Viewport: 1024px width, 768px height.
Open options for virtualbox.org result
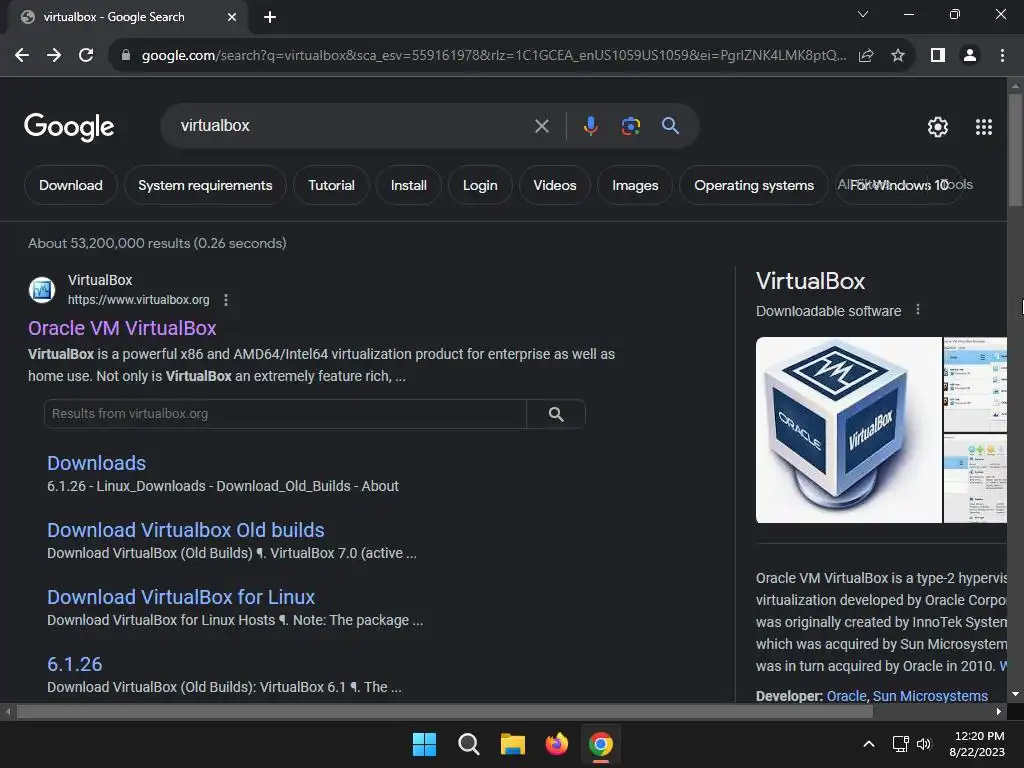pos(226,300)
